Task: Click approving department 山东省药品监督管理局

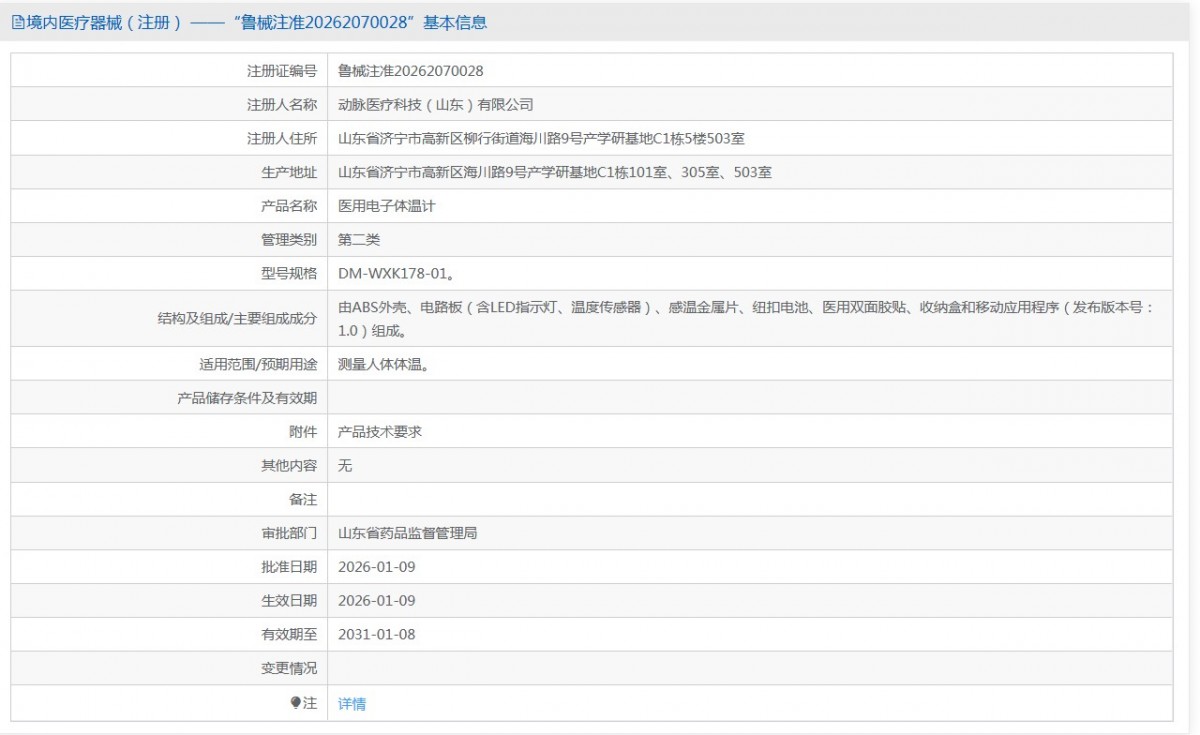Action: click(408, 533)
